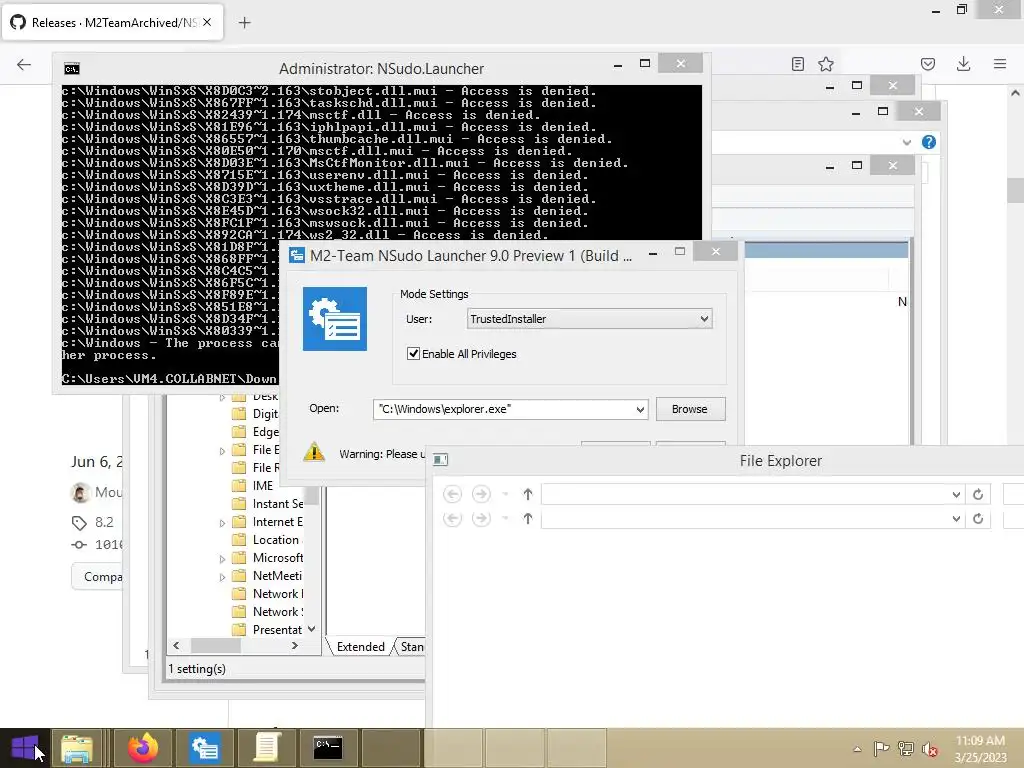The width and height of the screenshot is (1024, 768).
Task: Close the Releases browser tab
Action: pyautogui.click(x=207, y=22)
